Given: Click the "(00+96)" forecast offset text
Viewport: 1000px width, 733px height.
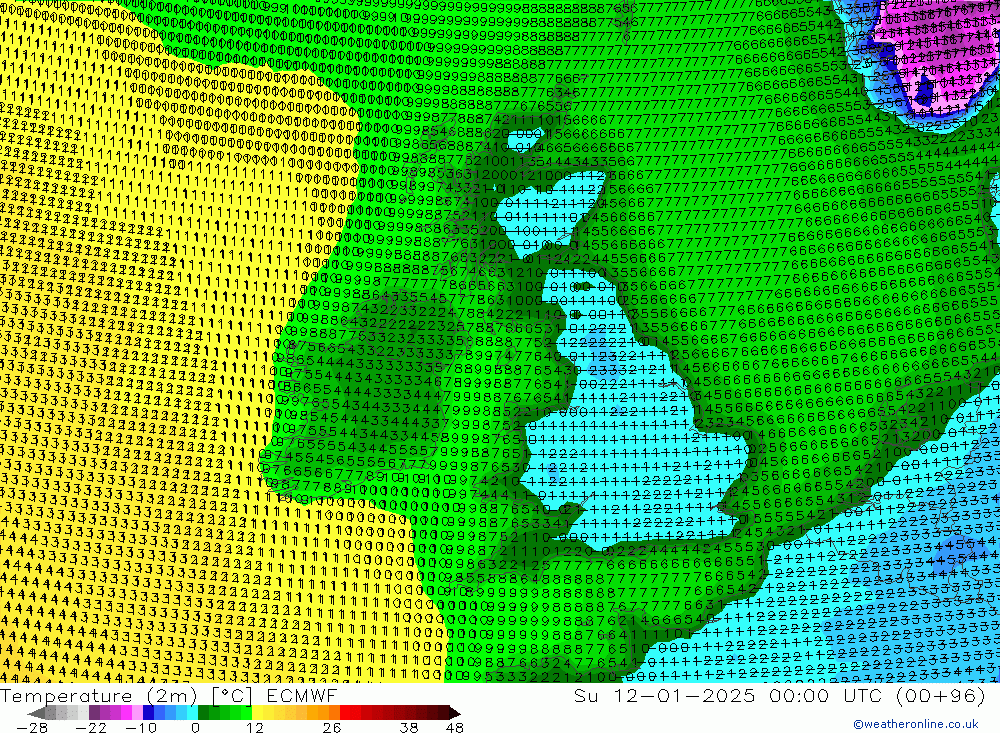Looking at the screenshot, I should (x=941, y=696).
